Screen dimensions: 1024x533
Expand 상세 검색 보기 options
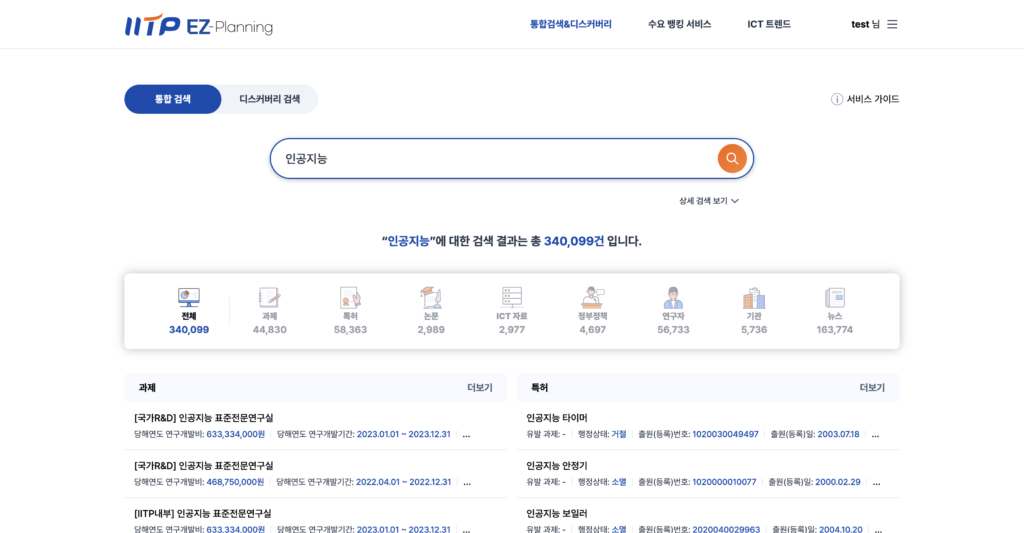(708, 201)
